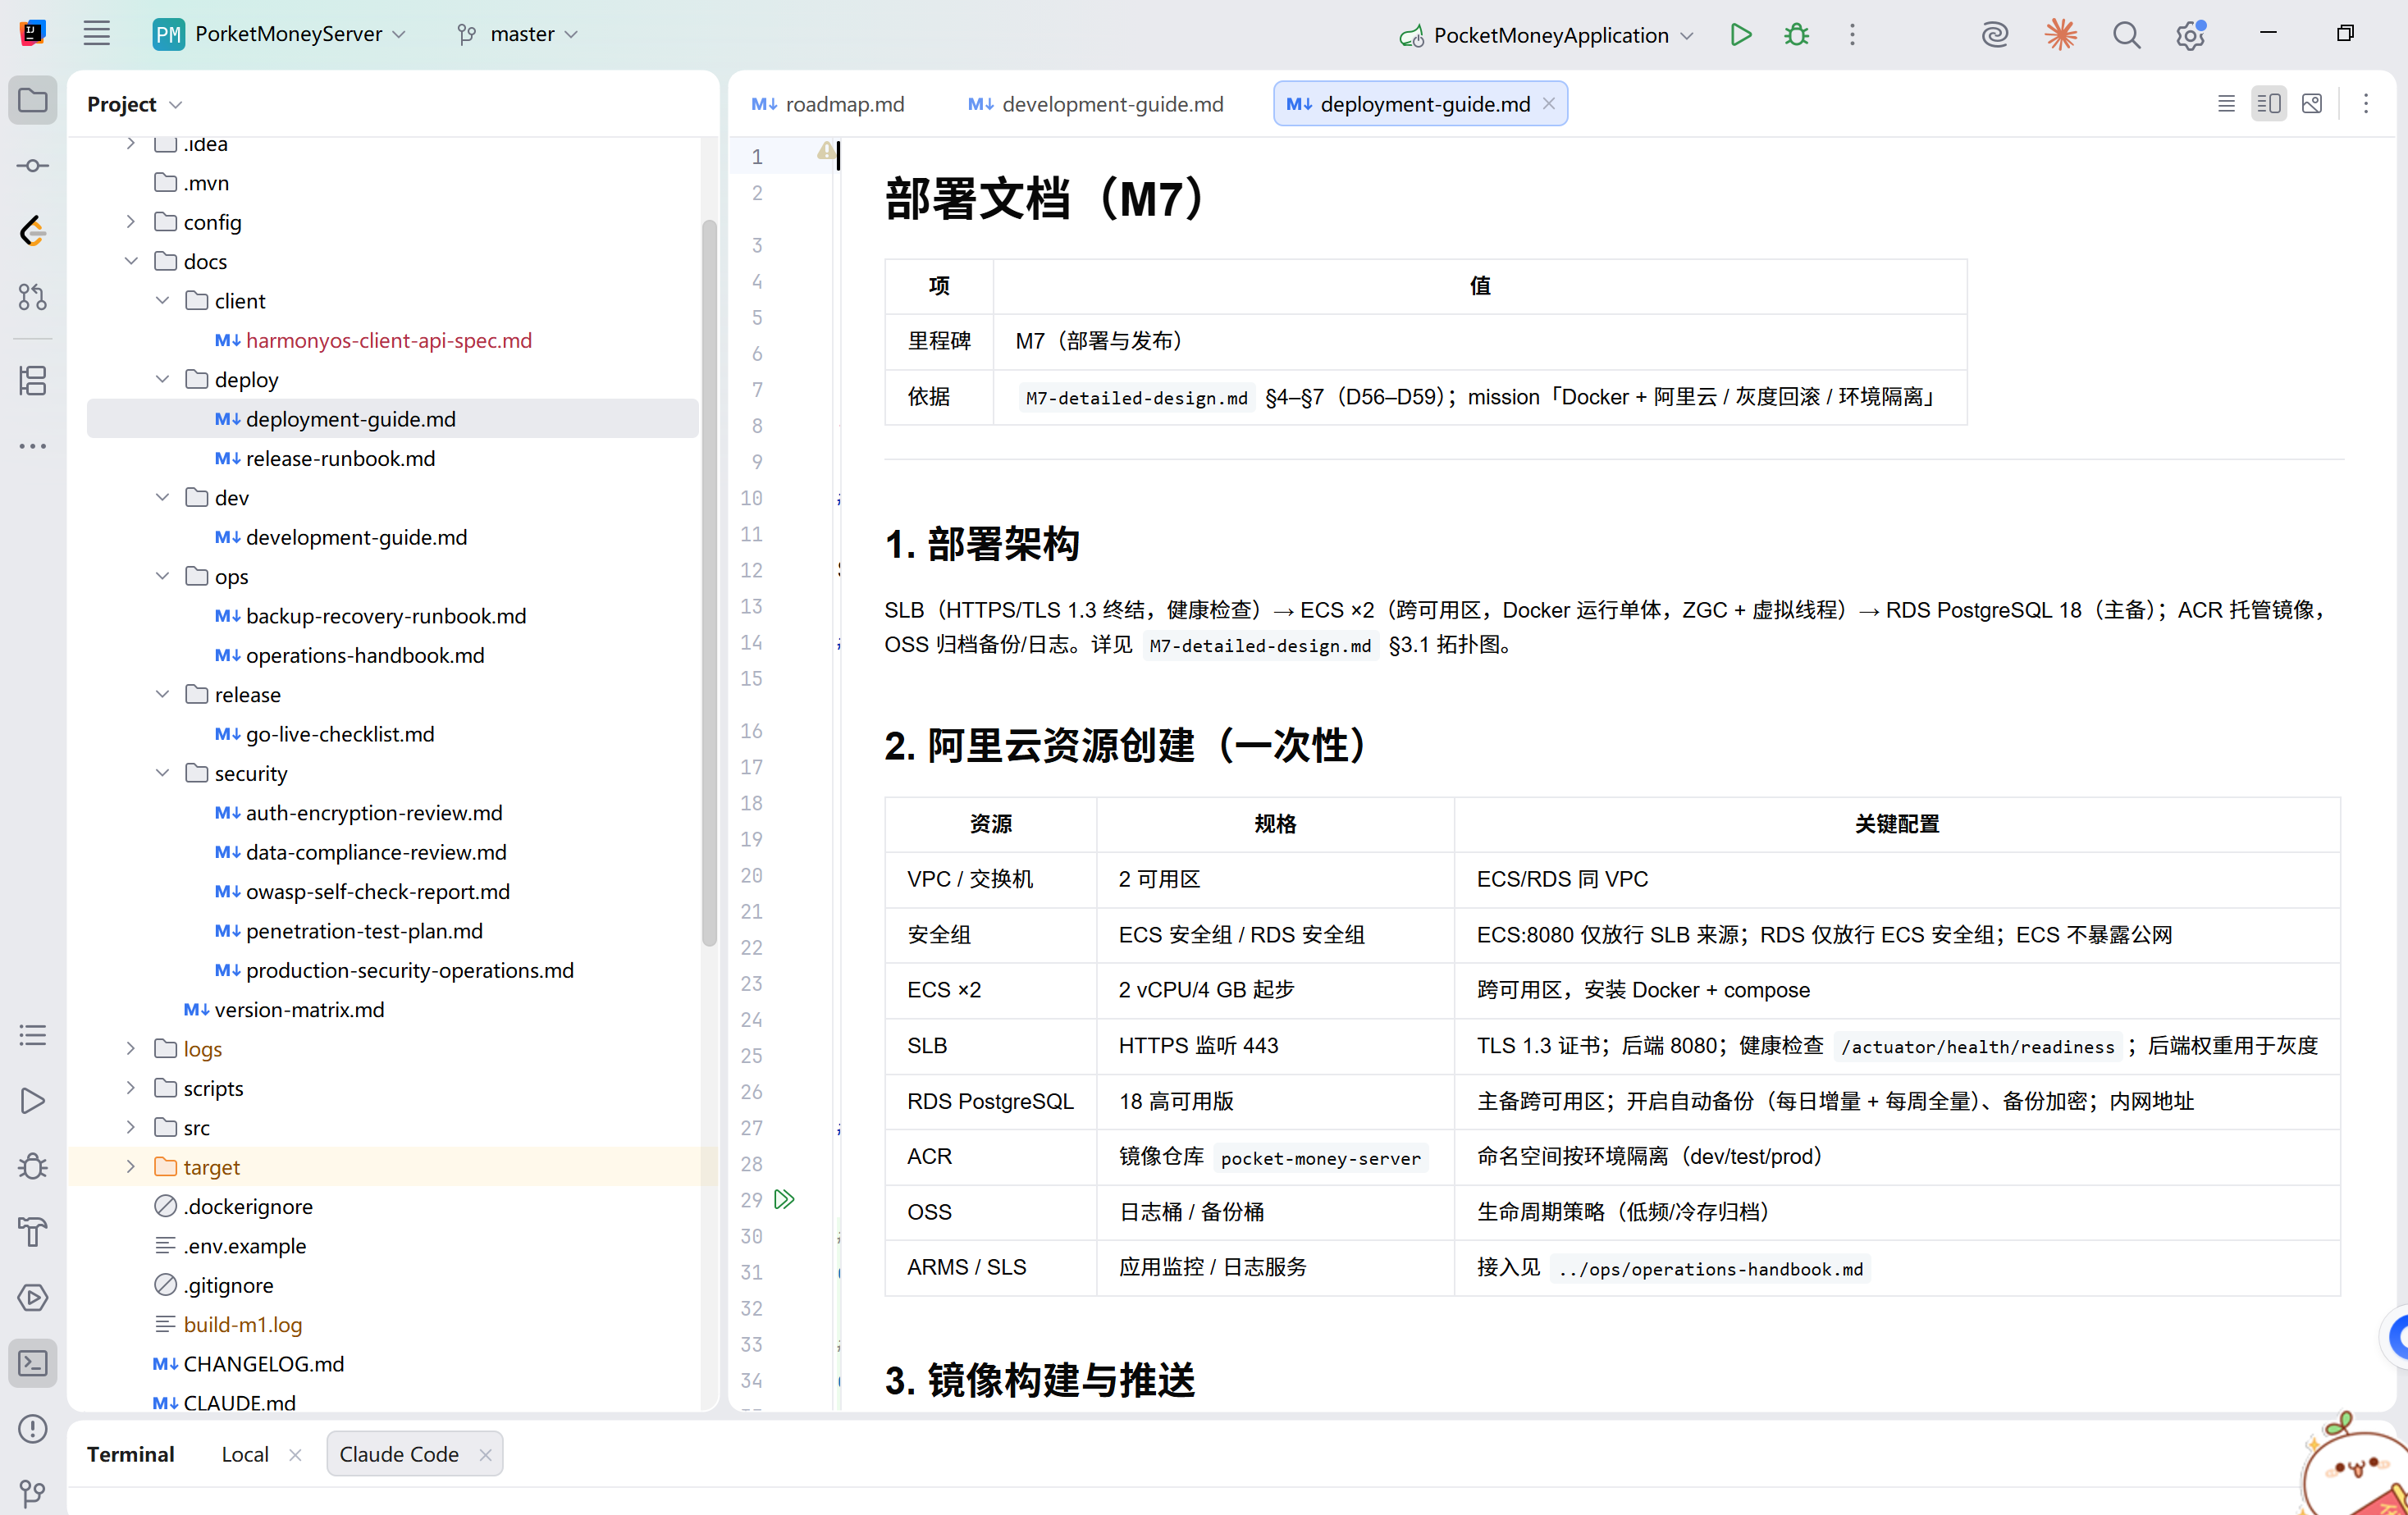Open the .env.example file
This screenshot has width=2408, height=1515.
(245, 1246)
